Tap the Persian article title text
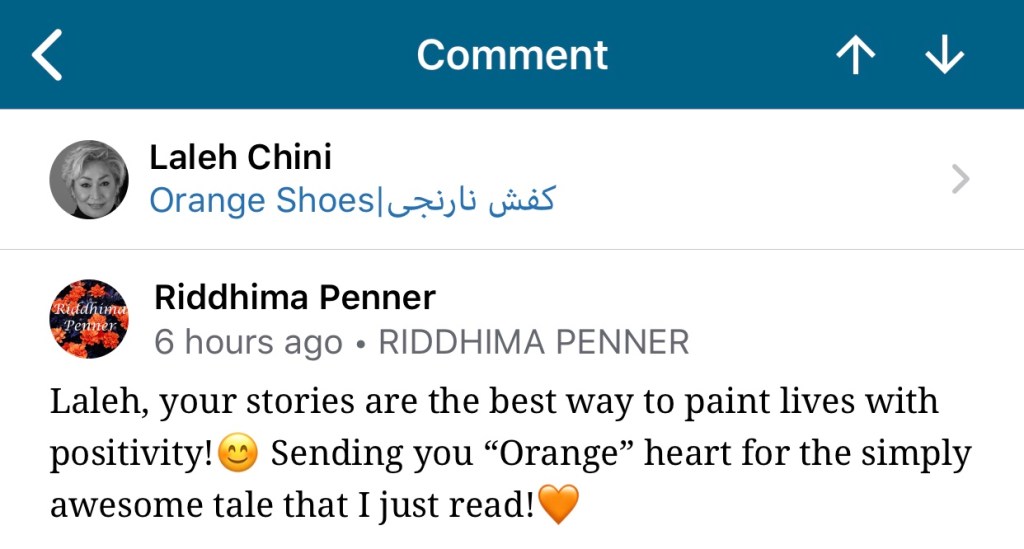 tap(466, 201)
